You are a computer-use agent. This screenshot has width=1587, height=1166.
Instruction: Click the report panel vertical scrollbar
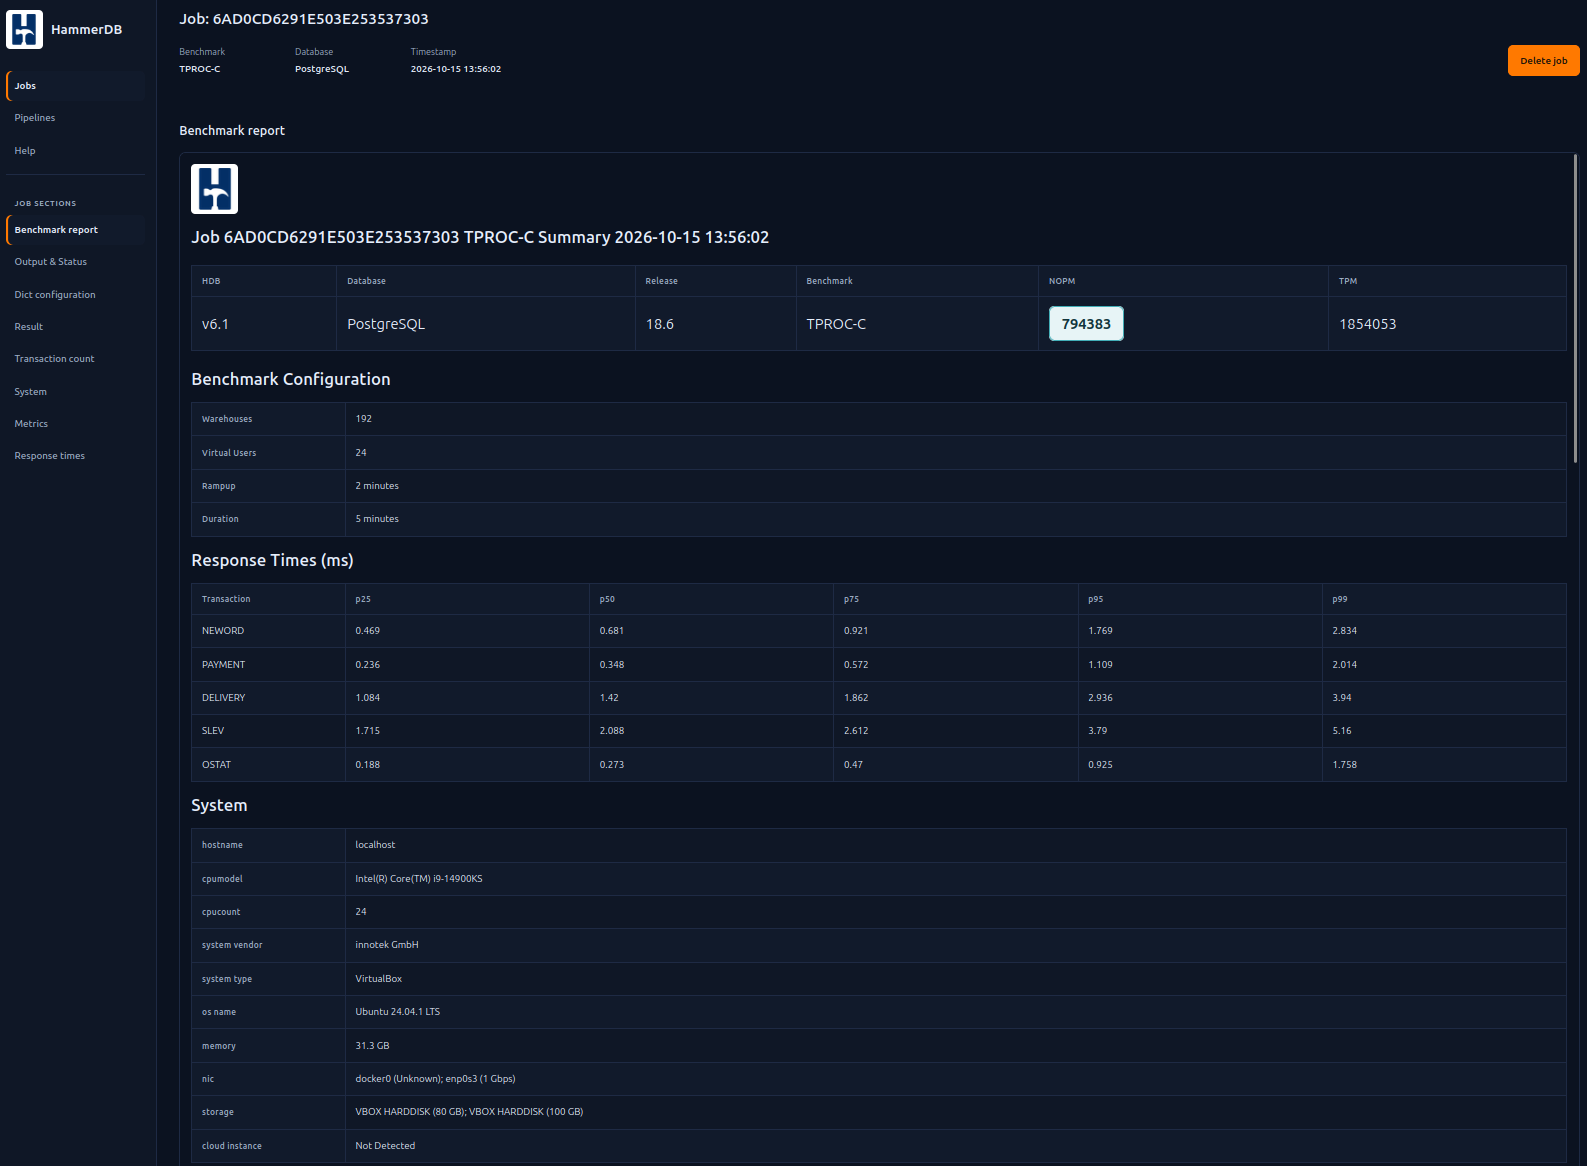point(1575,308)
